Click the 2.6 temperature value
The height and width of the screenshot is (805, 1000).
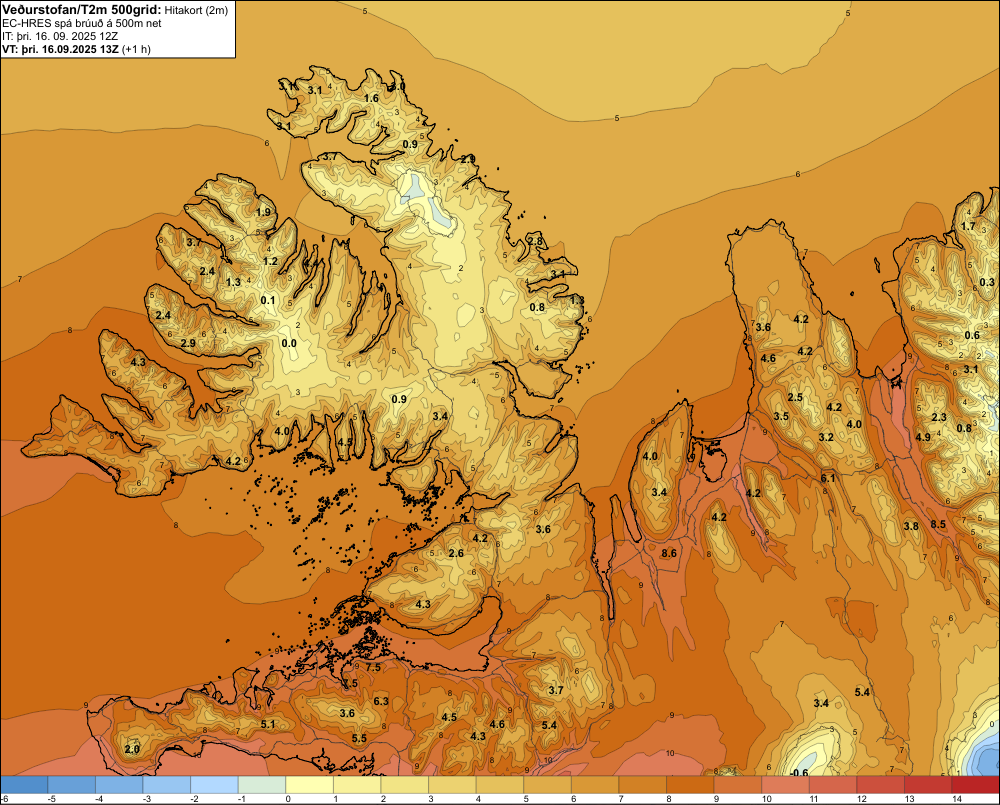pyautogui.click(x=456, y=553)
